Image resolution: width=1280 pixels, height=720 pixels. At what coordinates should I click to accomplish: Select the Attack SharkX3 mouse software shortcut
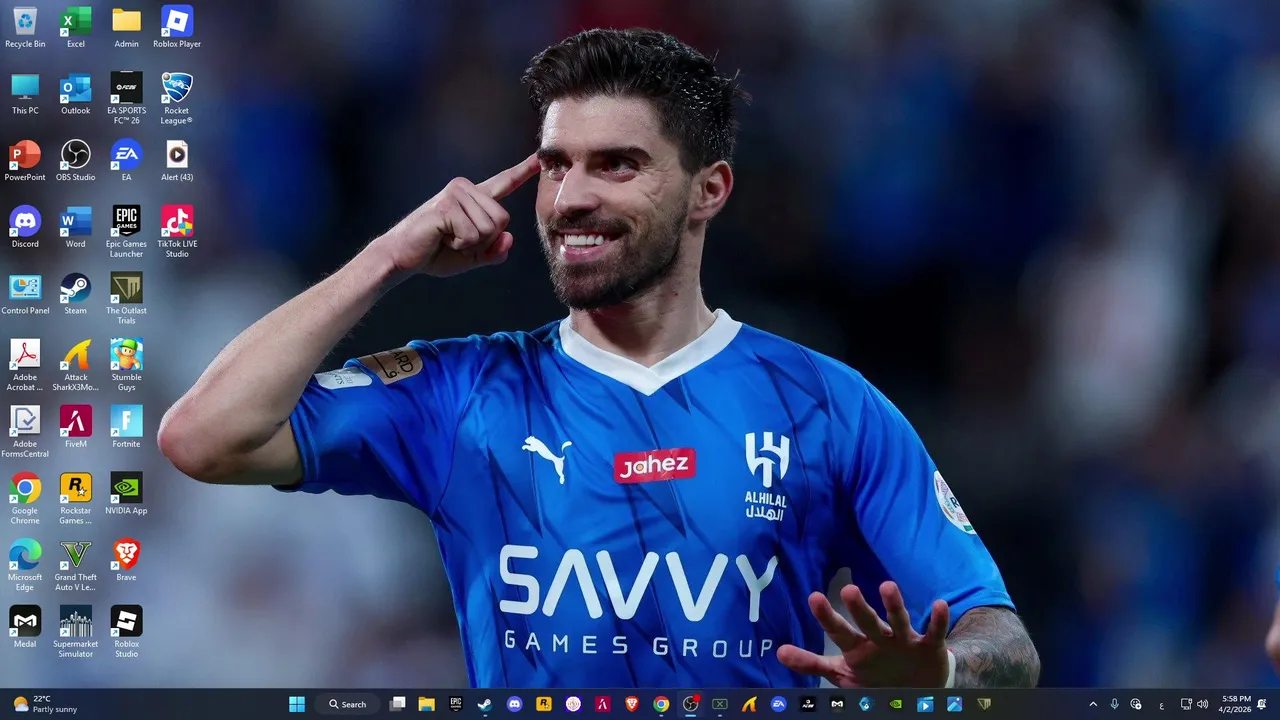pos(76,365)
